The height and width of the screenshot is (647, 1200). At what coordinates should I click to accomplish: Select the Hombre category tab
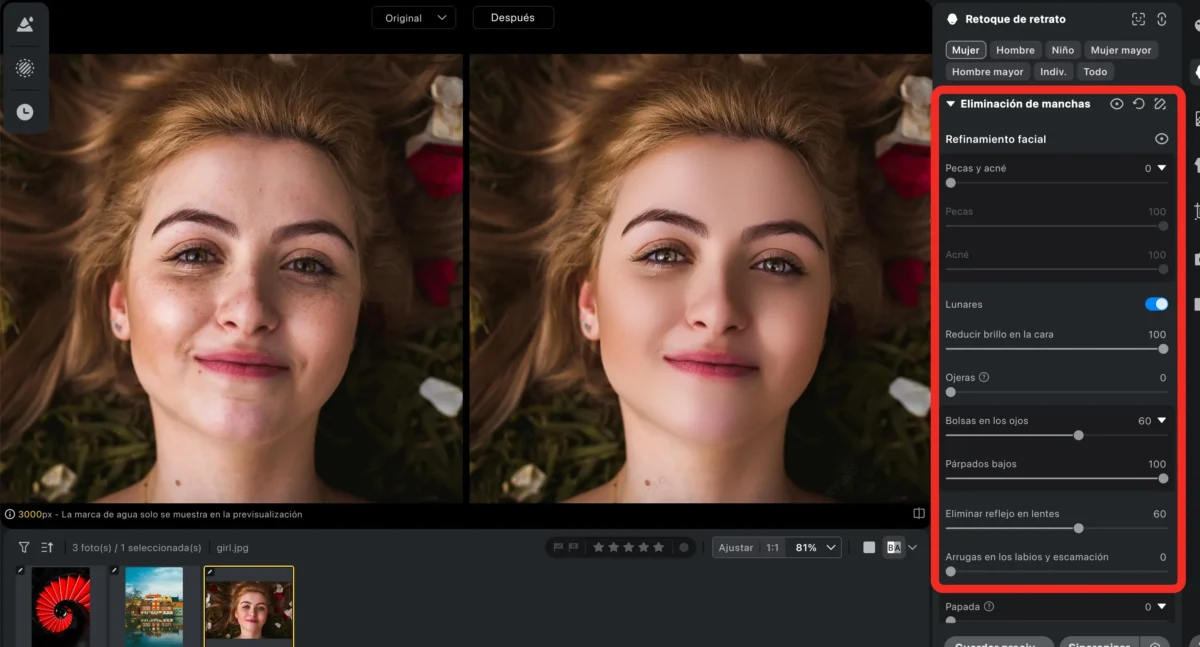1015,50
